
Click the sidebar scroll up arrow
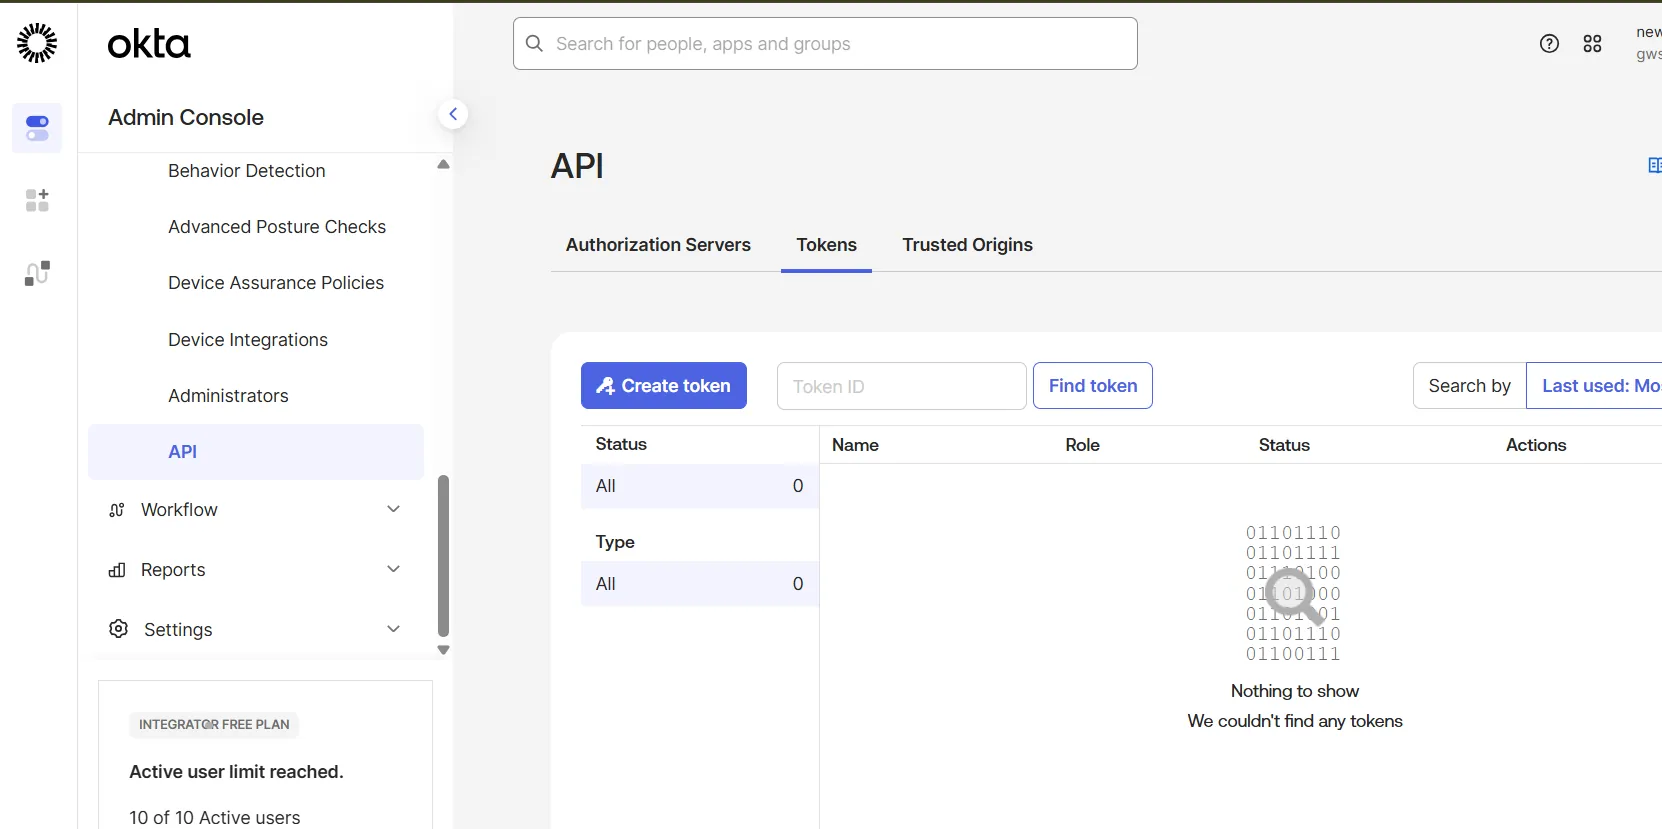(x=443, y=165)
